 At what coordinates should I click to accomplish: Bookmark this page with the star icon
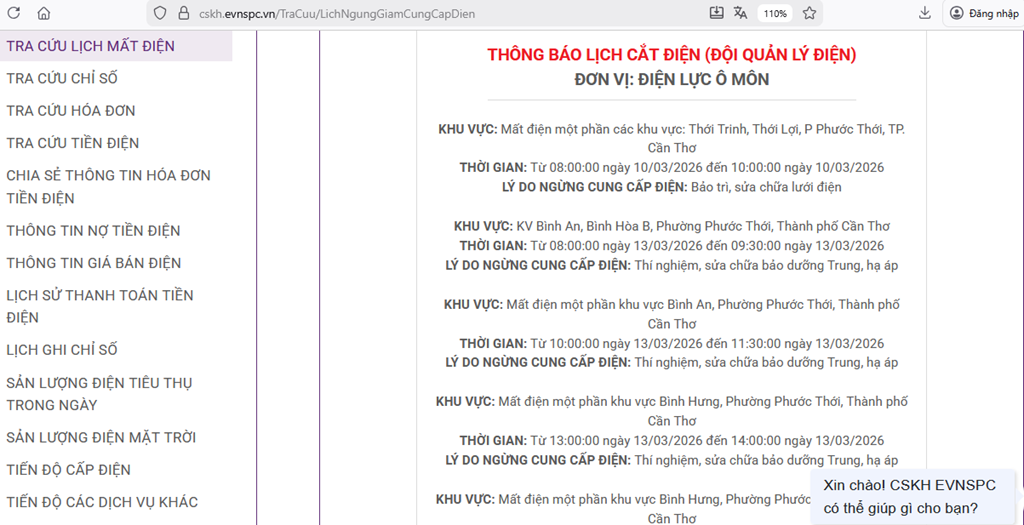pyautogui.click(x=809, y=13)
